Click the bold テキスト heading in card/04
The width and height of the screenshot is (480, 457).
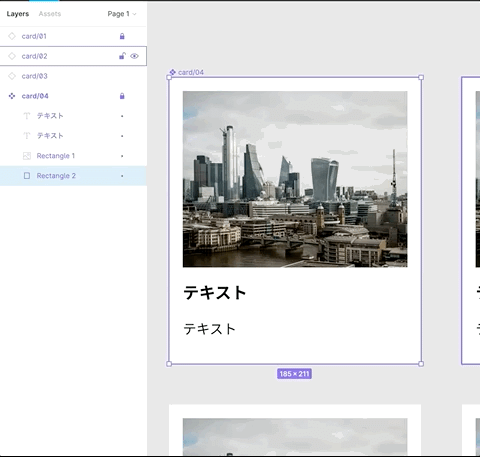click(x=215, y=293)
